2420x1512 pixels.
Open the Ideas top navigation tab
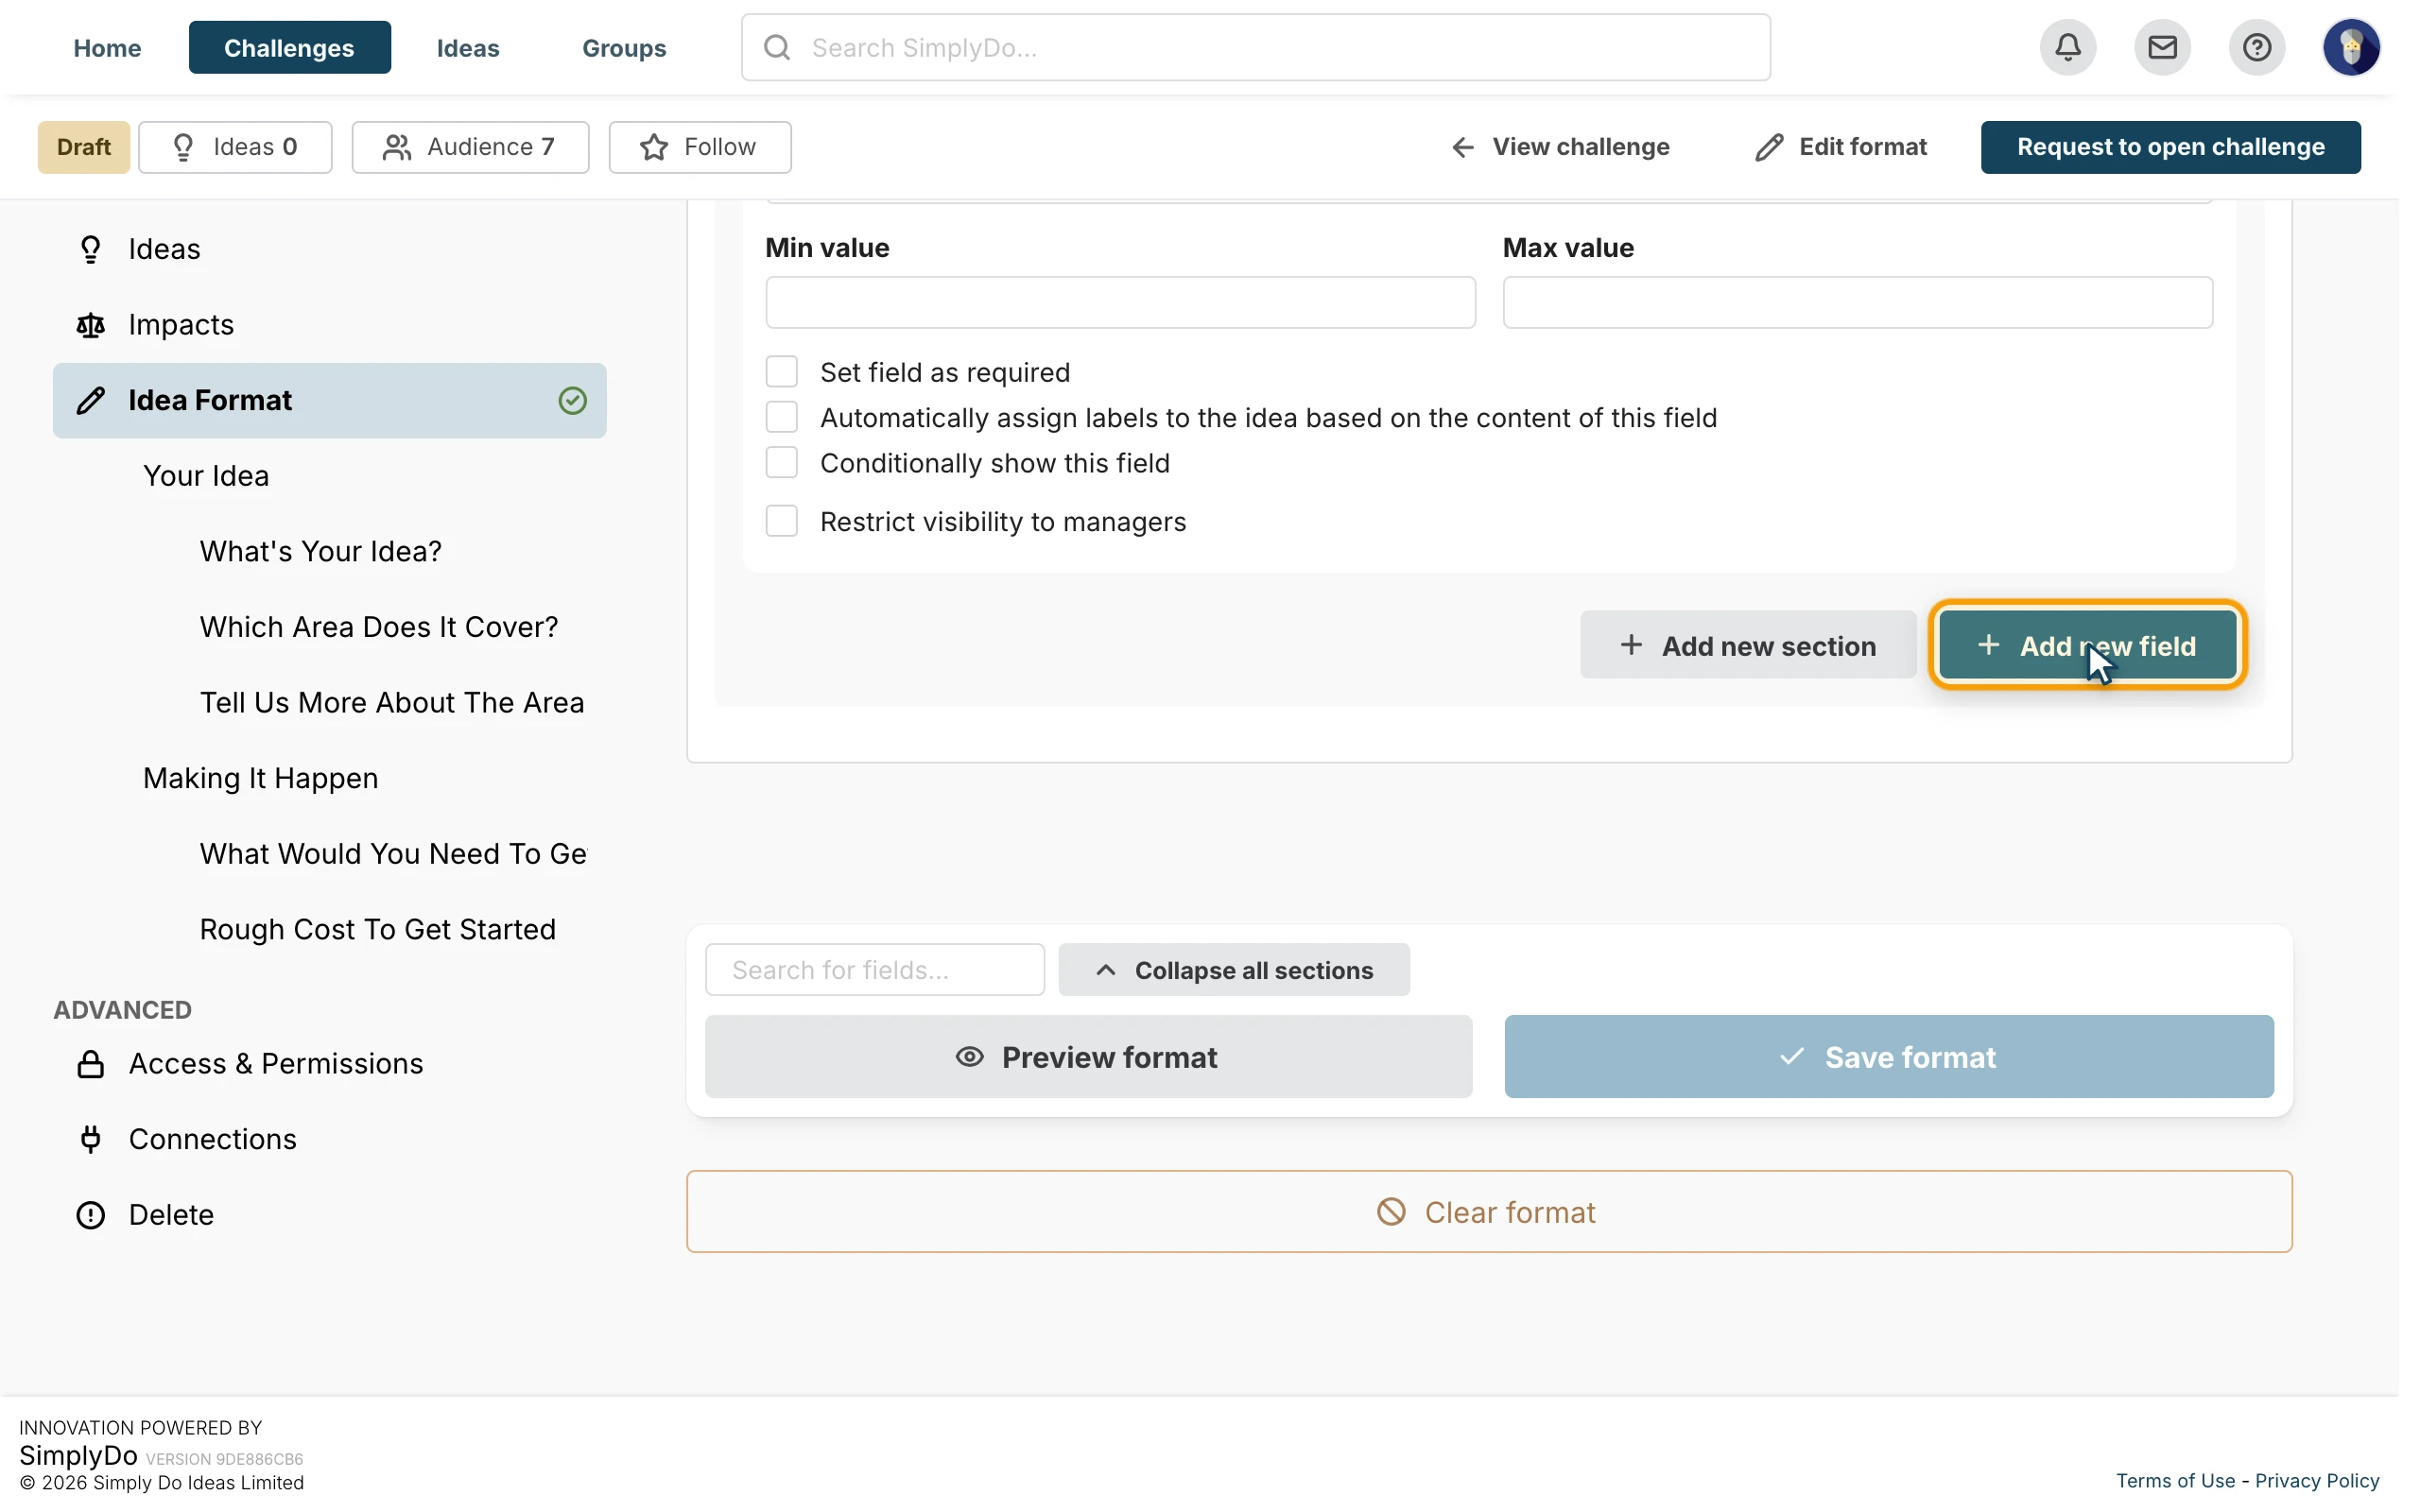467,47
